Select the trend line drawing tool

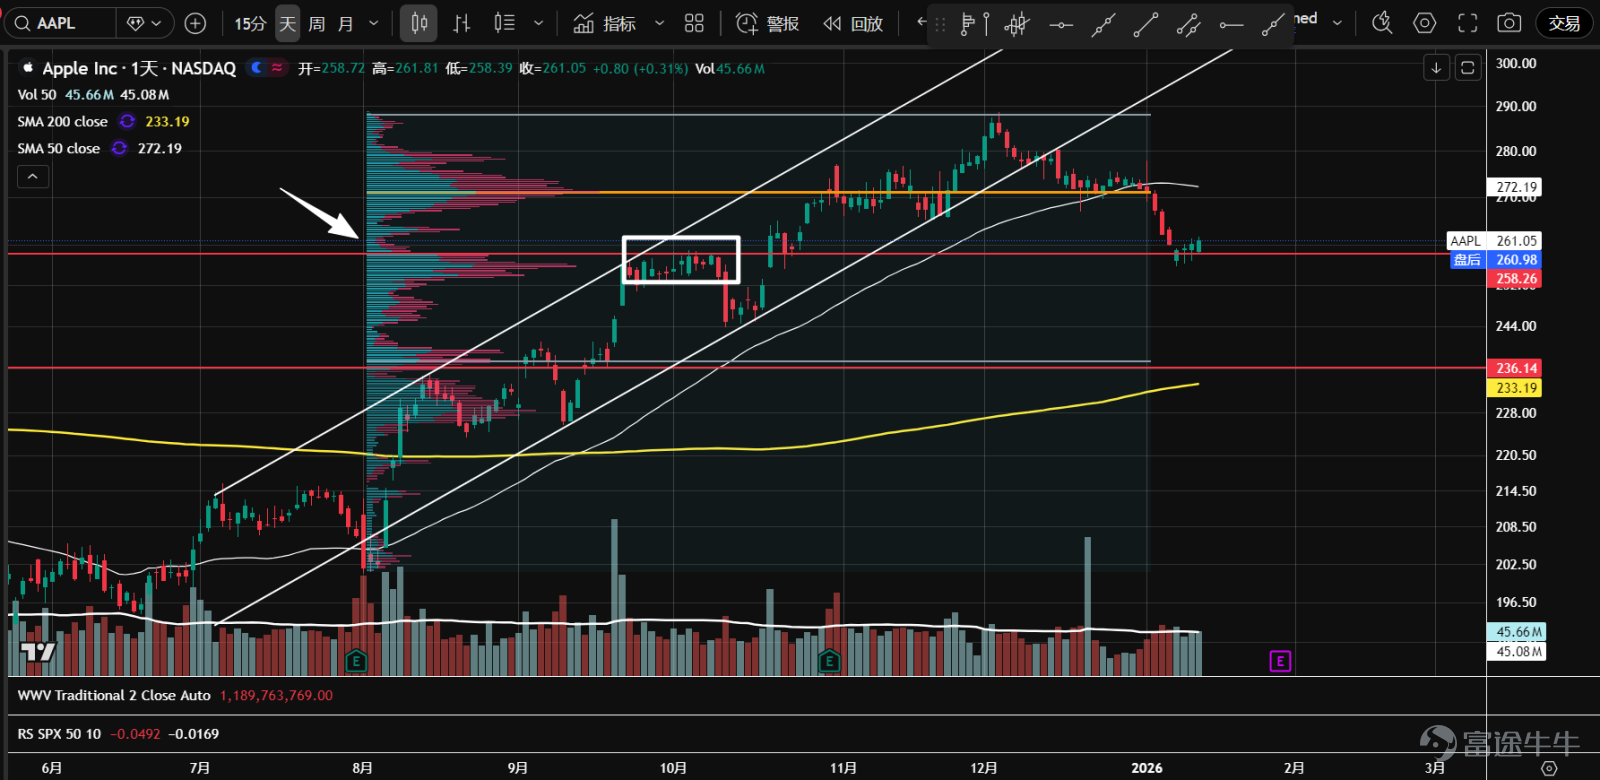[1146, 24]
